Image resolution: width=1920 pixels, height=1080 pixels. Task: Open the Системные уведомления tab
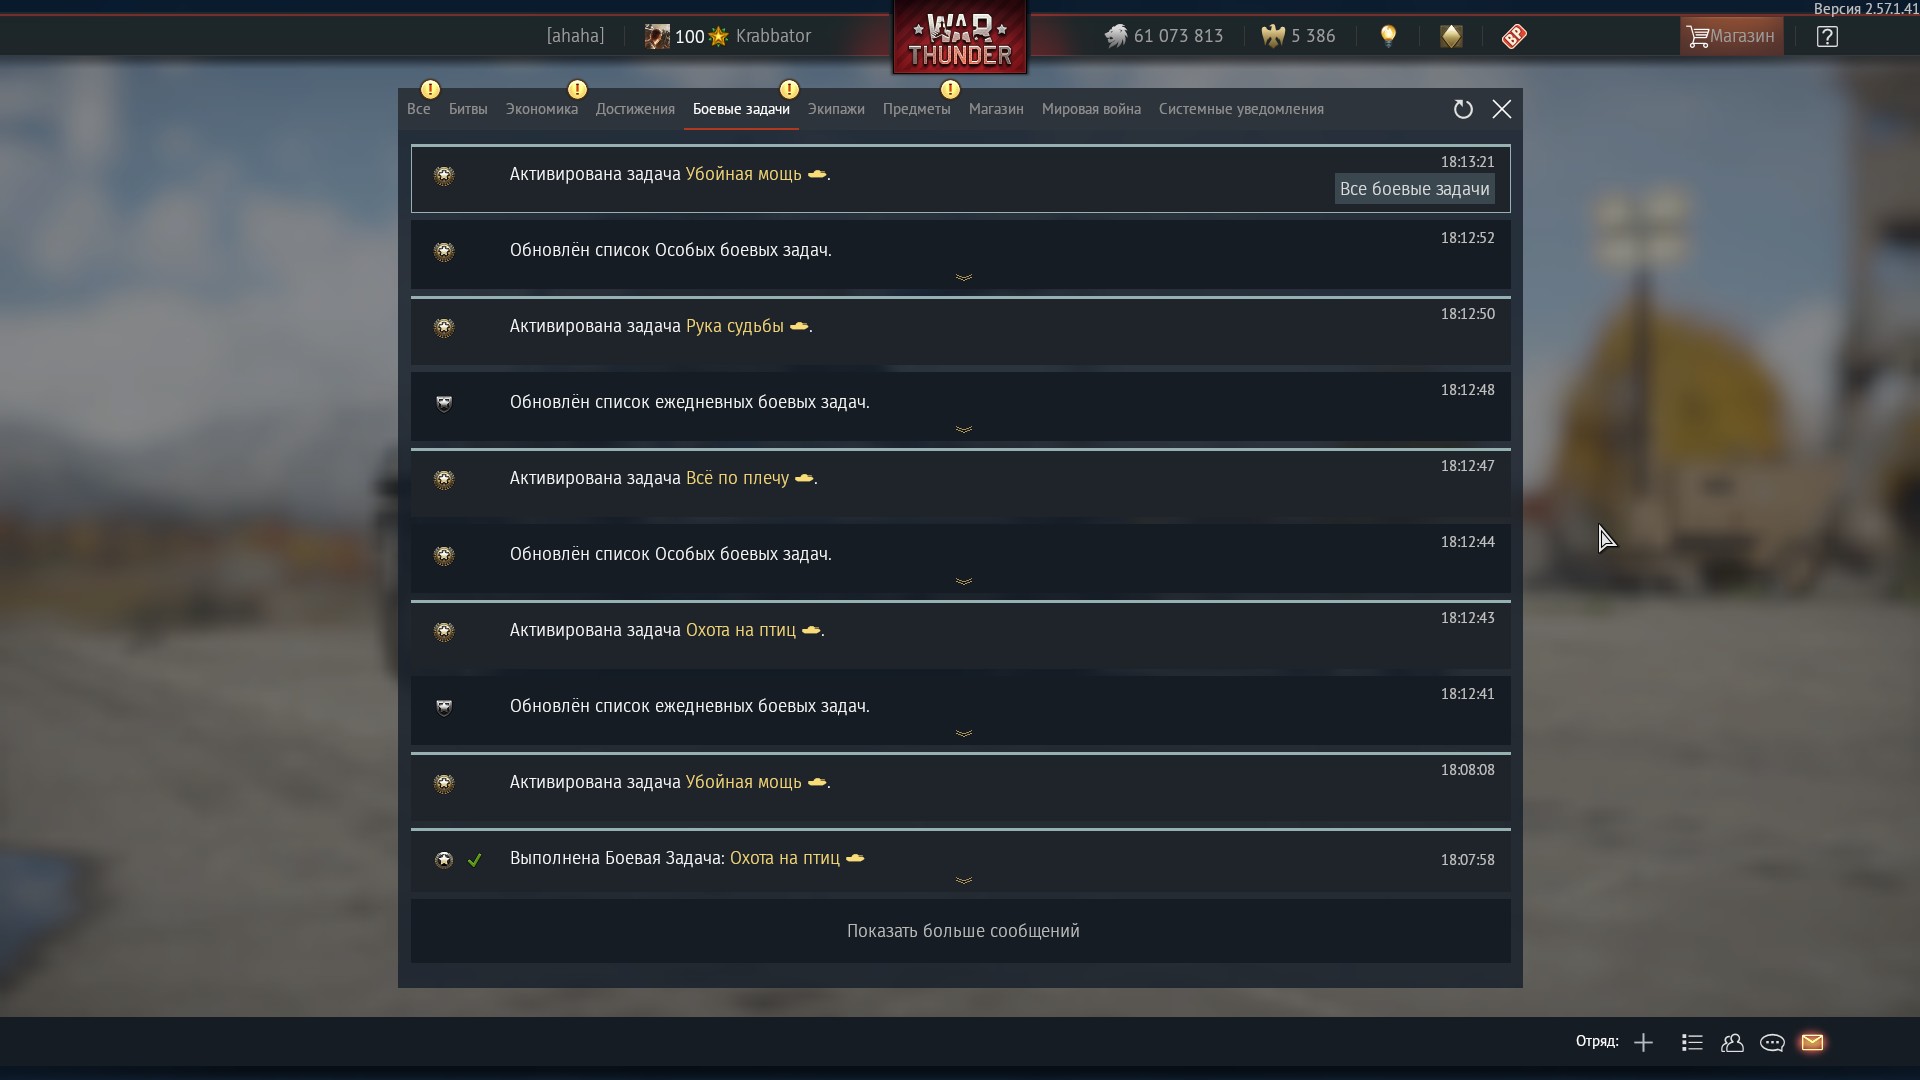coord(1241,109)
